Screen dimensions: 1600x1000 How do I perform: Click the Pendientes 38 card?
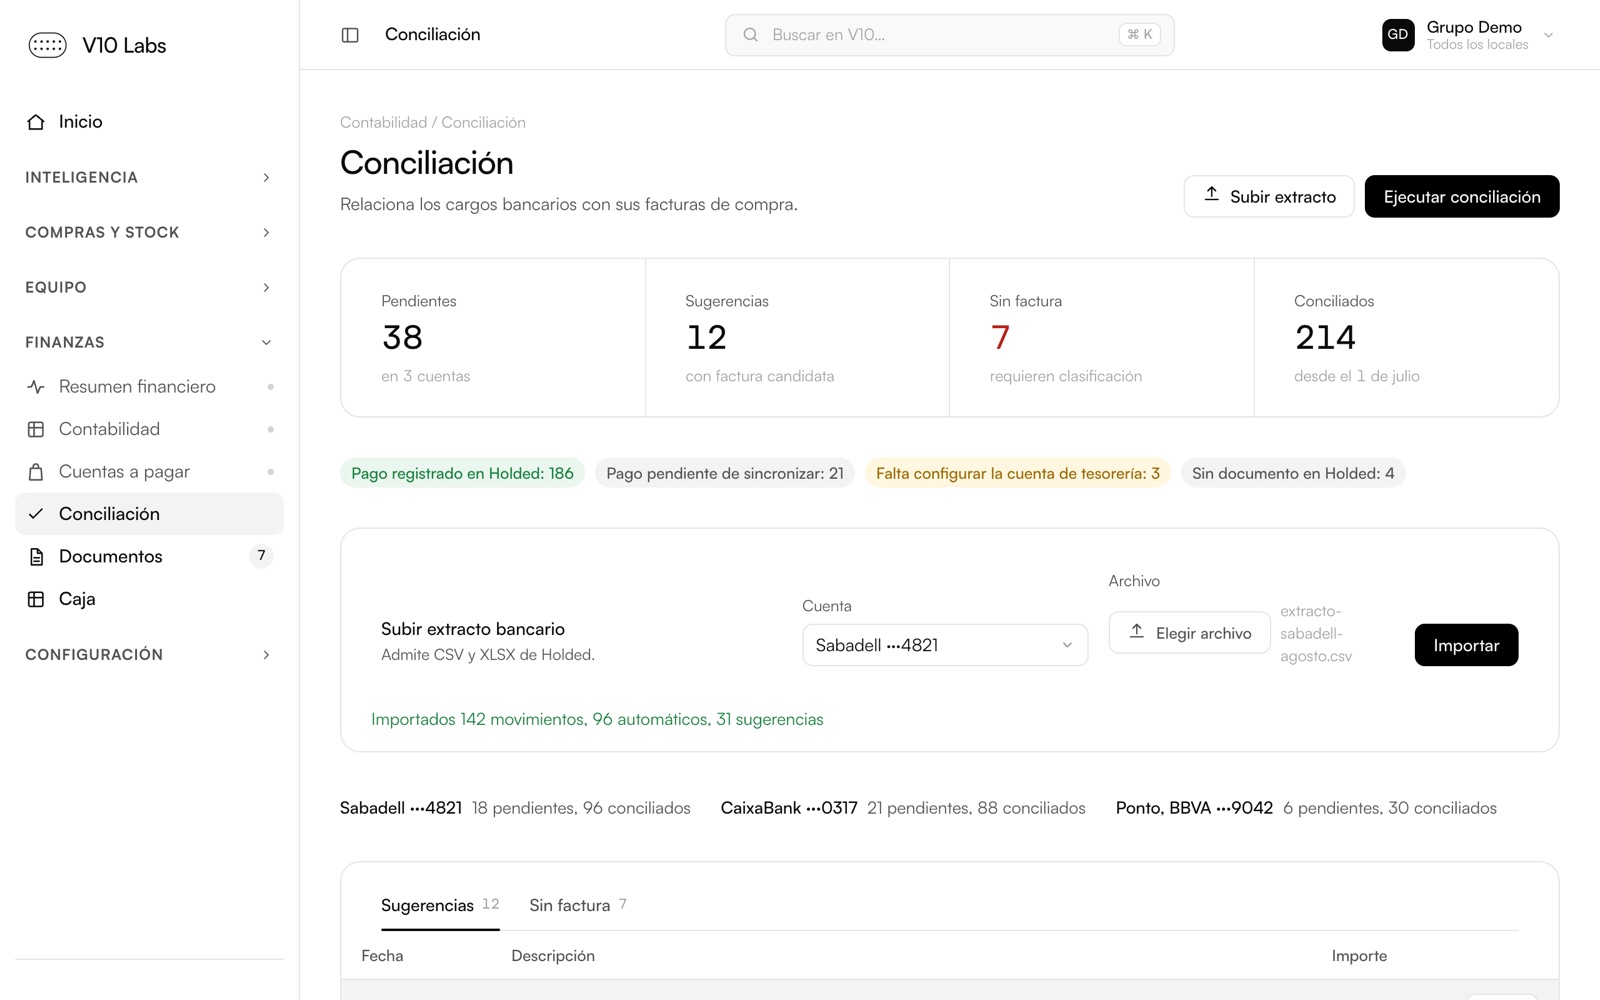coord(493,338)
